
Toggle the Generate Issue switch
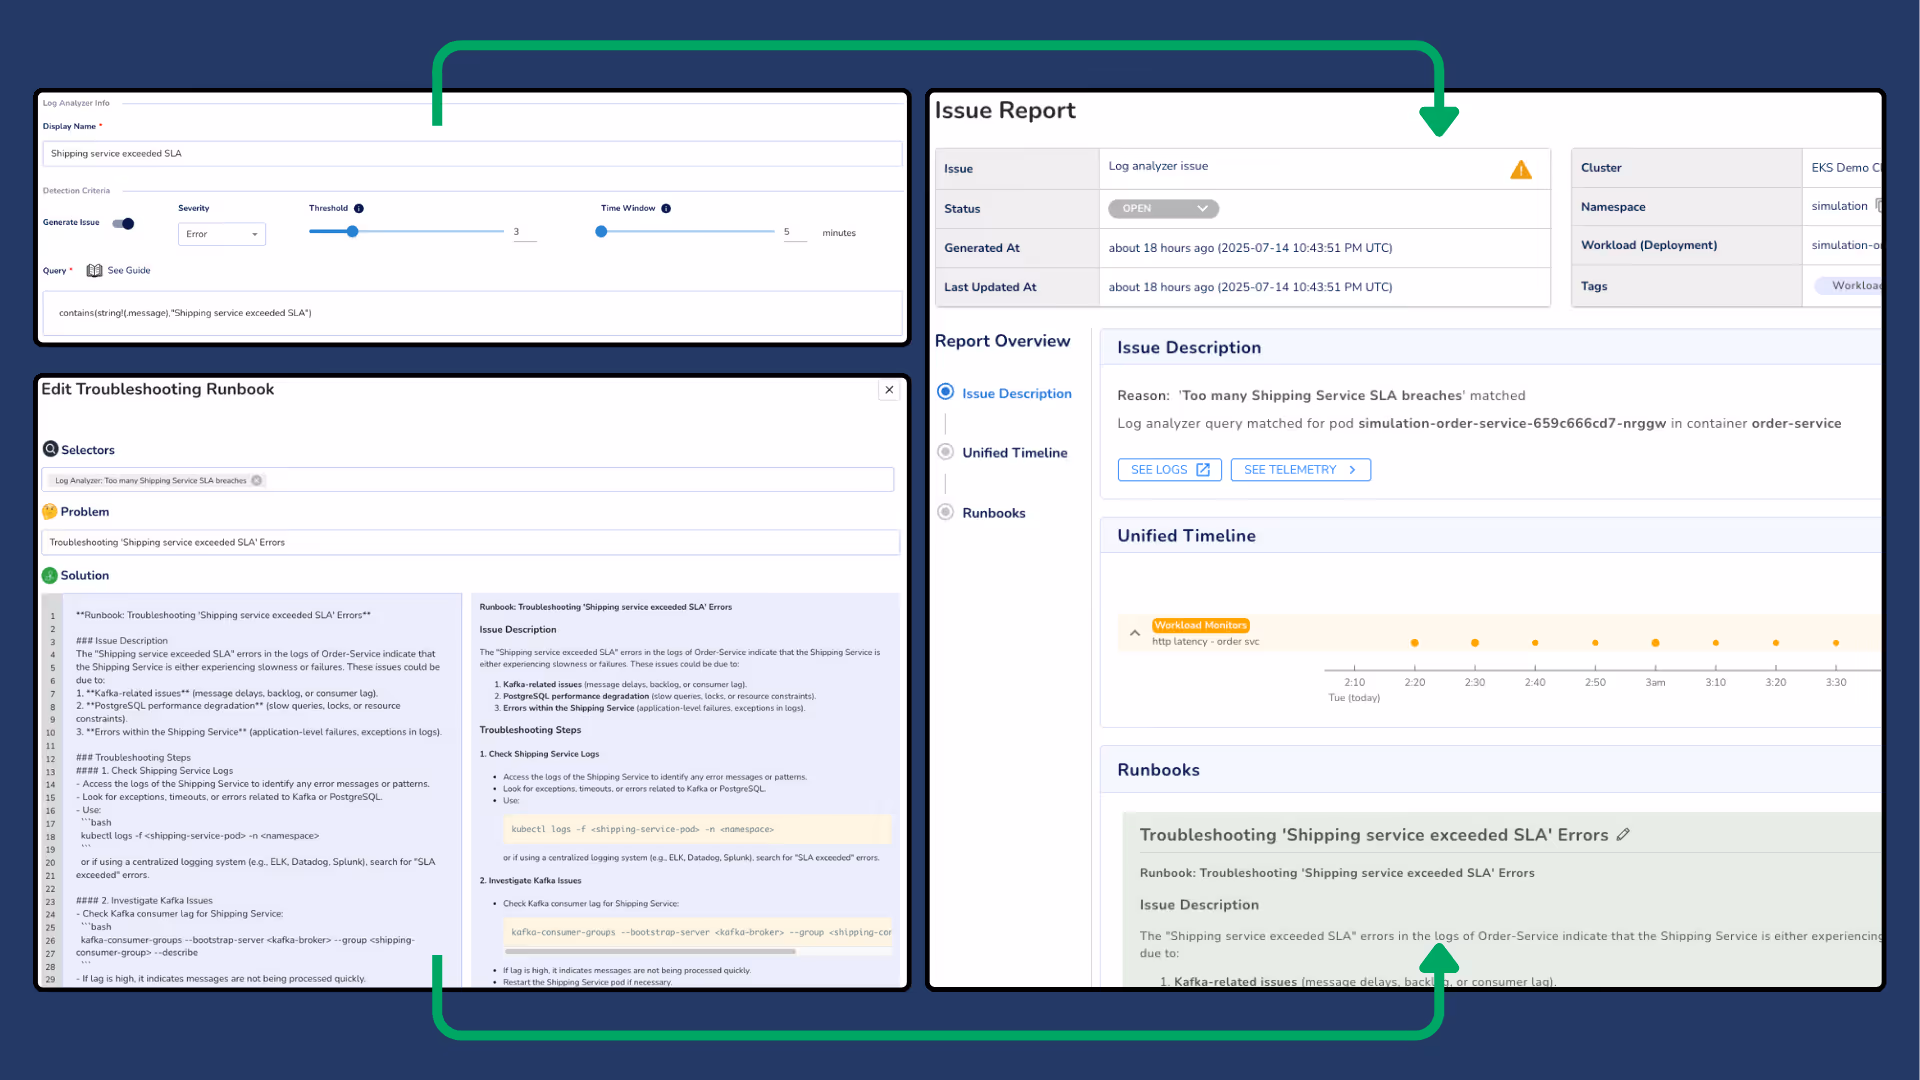[123, 223]
